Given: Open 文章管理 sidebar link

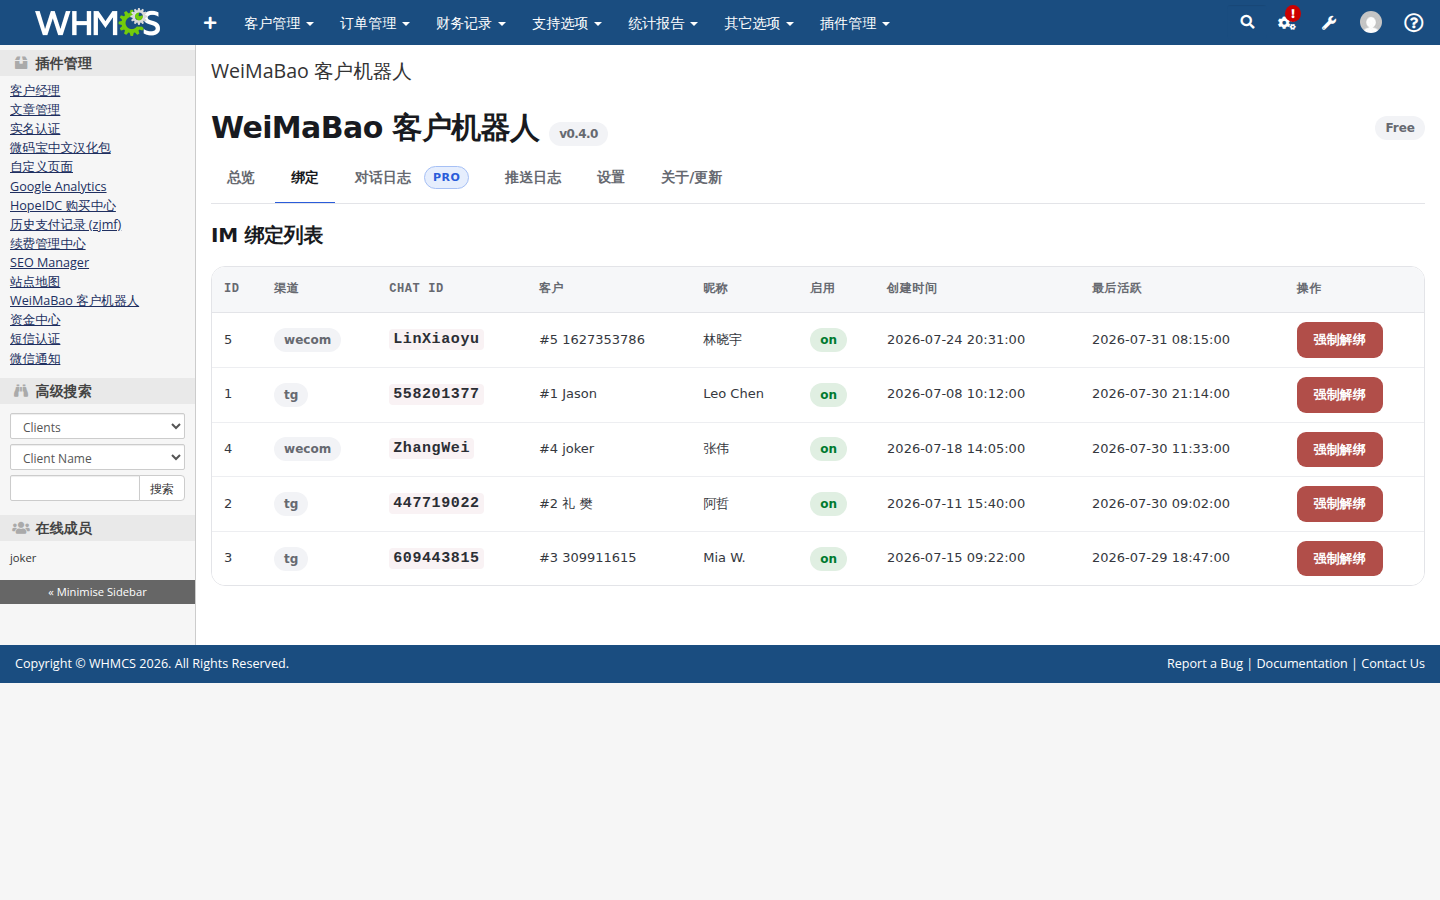Looking at the screenshot, I should [35, 110].
